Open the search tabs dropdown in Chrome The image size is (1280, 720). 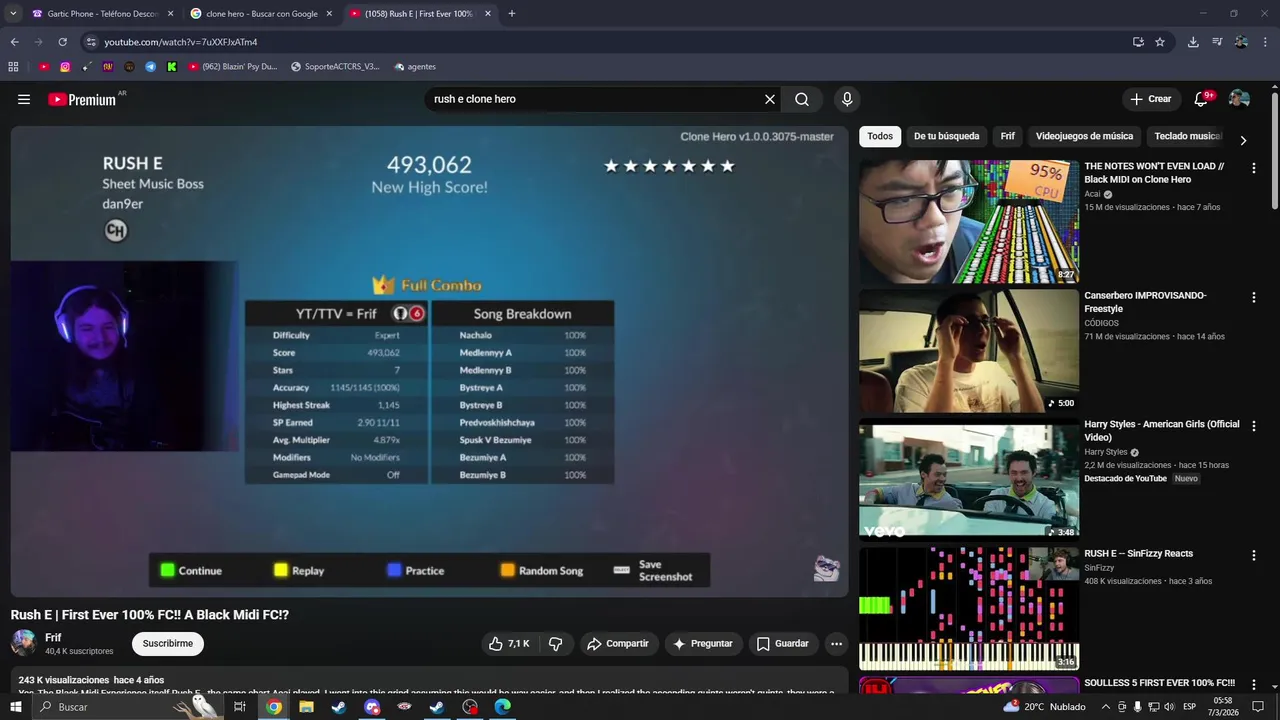coord(13,14)
